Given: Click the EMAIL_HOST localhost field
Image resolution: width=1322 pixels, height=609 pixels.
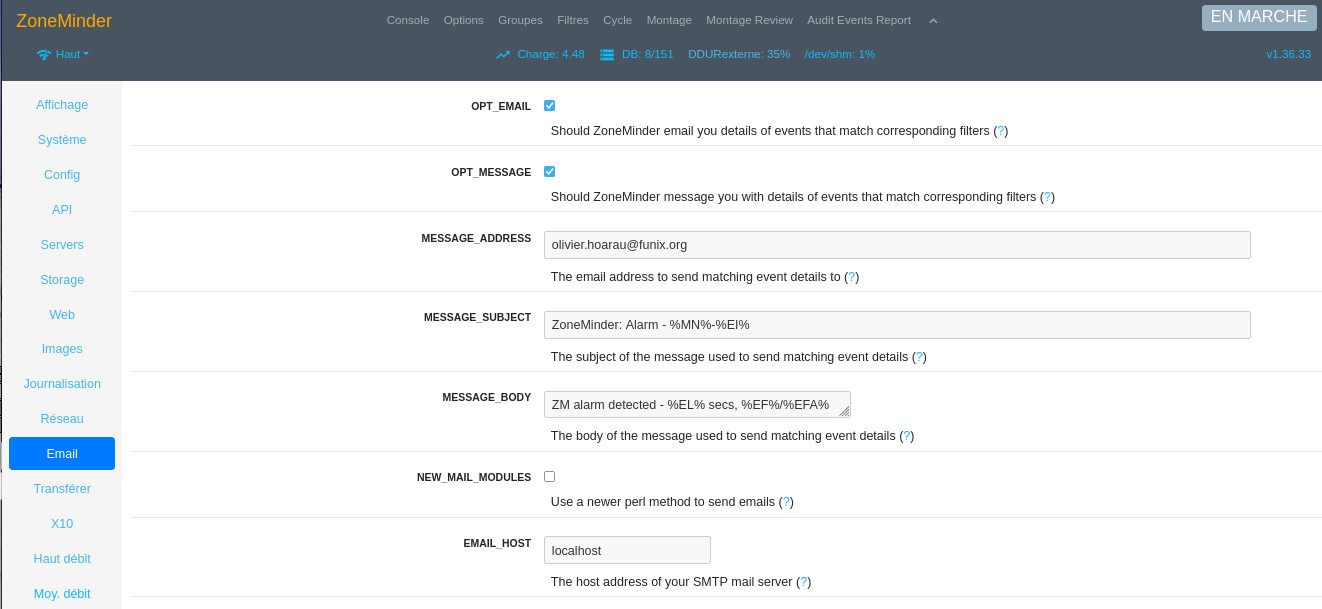Looking at the screenshot, I should tap(627, 550).
